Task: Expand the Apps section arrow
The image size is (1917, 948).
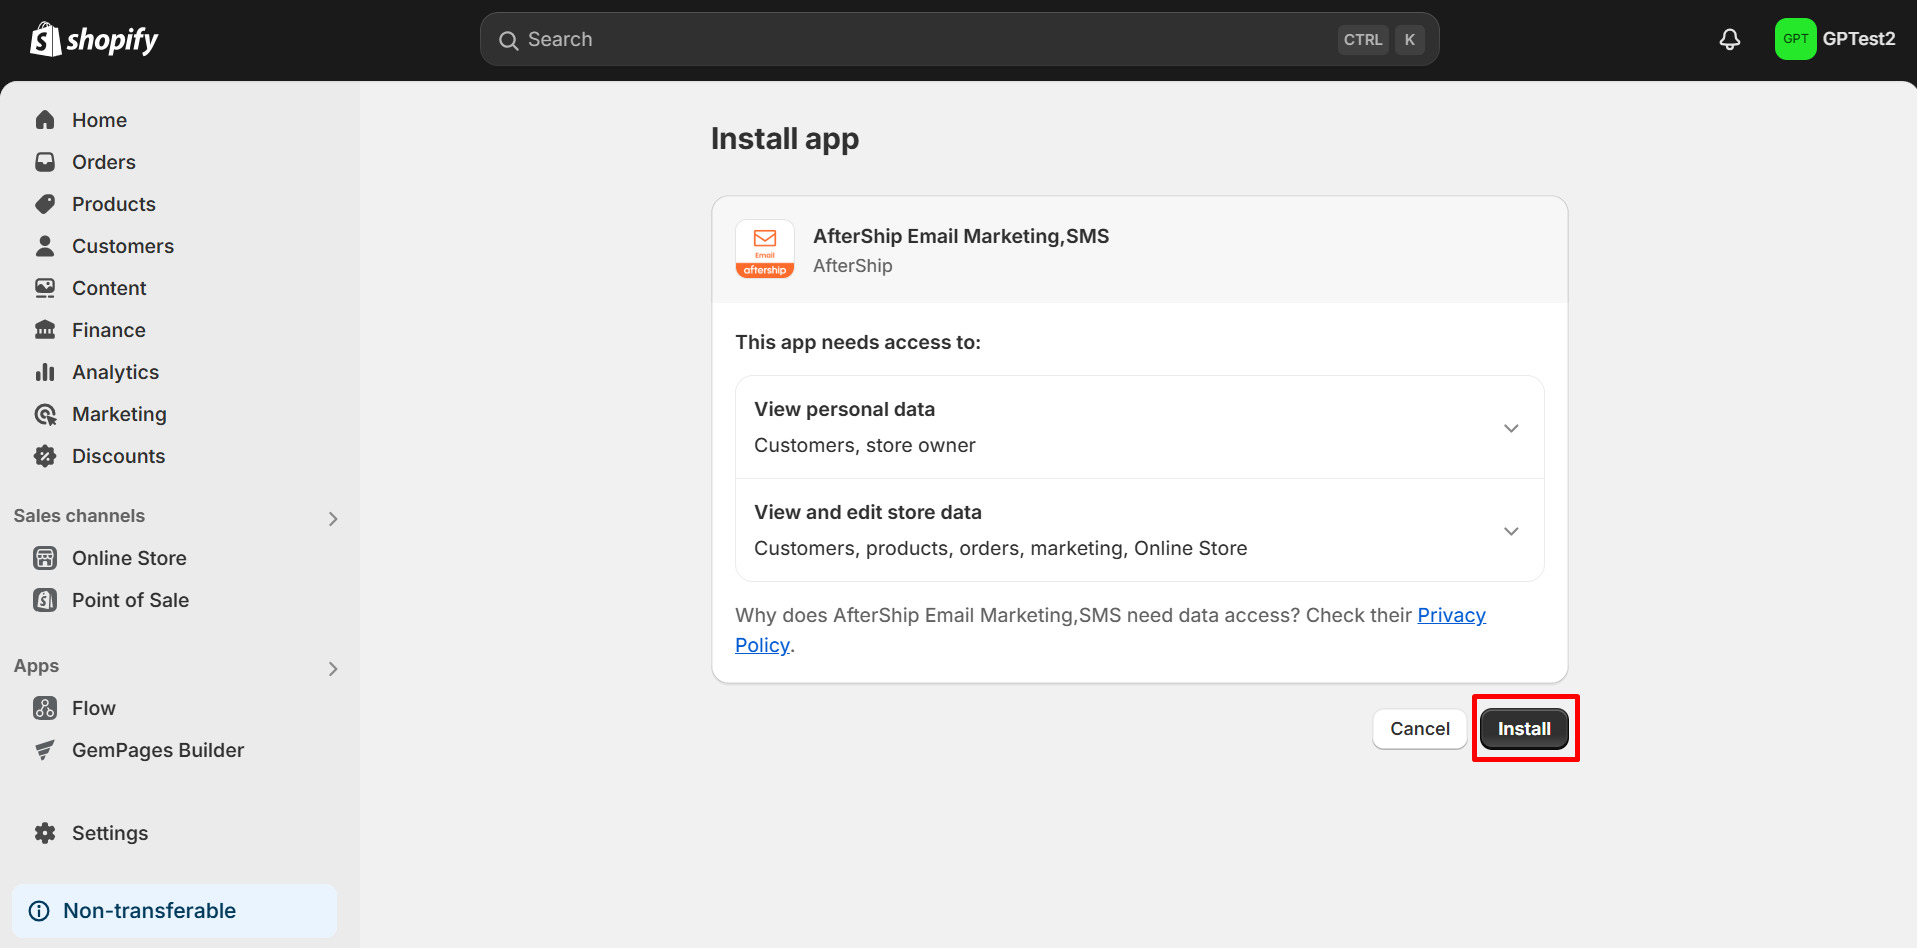Action: [x=333, y=668]
